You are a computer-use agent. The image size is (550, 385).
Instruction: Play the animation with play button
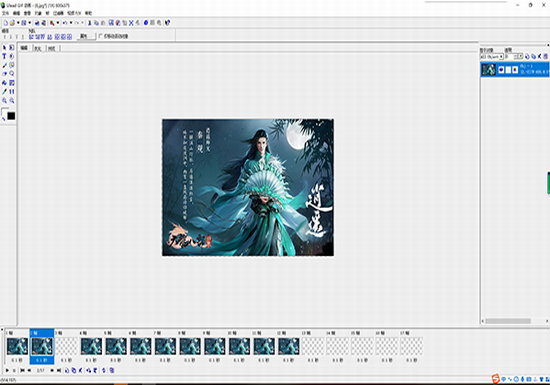click(x=7, y=370)
